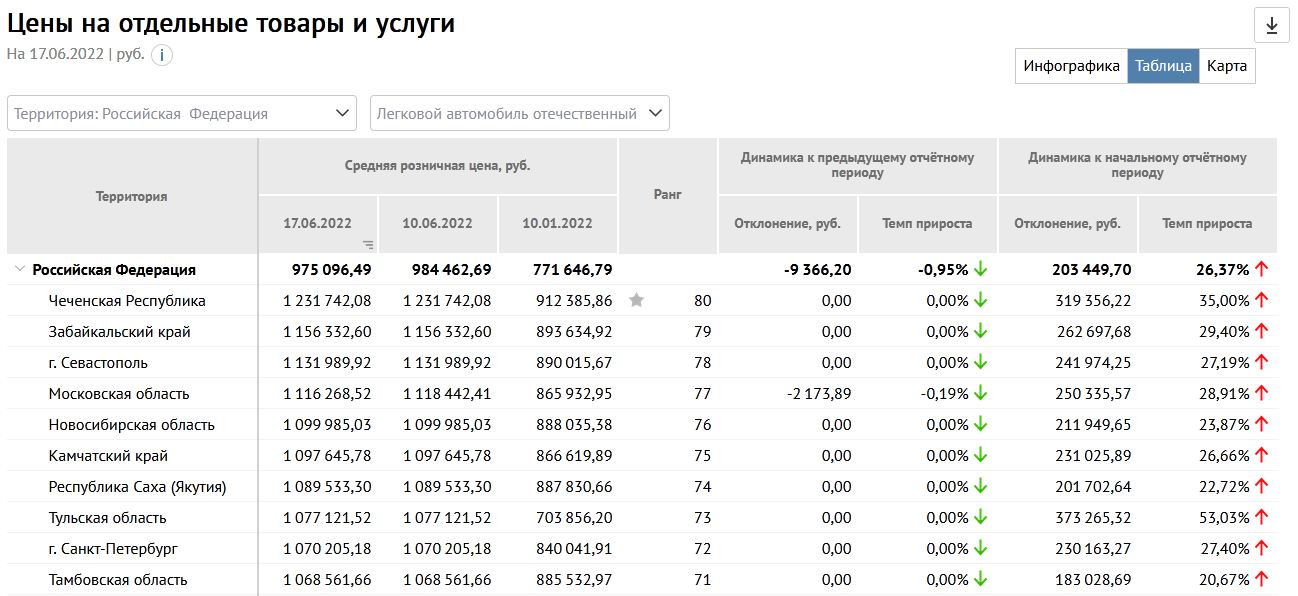
Task: Click the Территория column header
Action: [131, 196]
